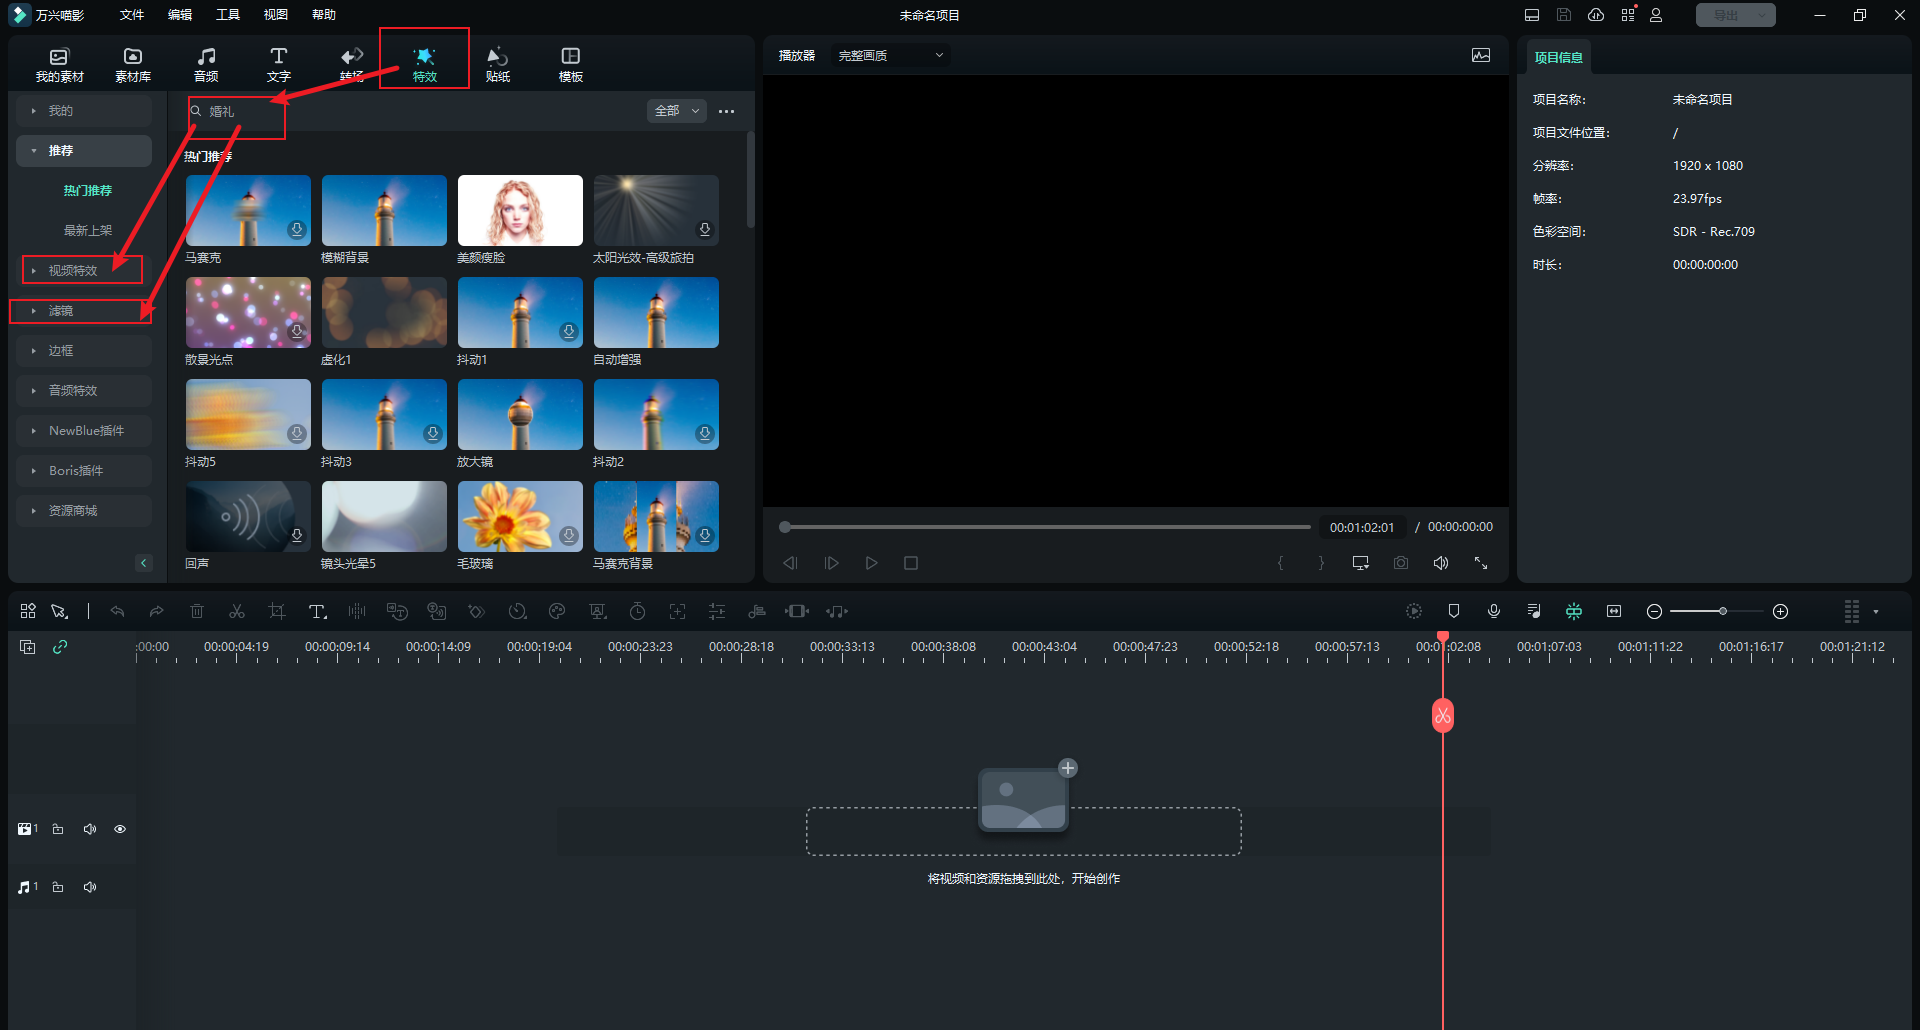Mute audio track 1 speaker icon
The width and height of the screenshot is (1920, 1030).
pos(90,887)
